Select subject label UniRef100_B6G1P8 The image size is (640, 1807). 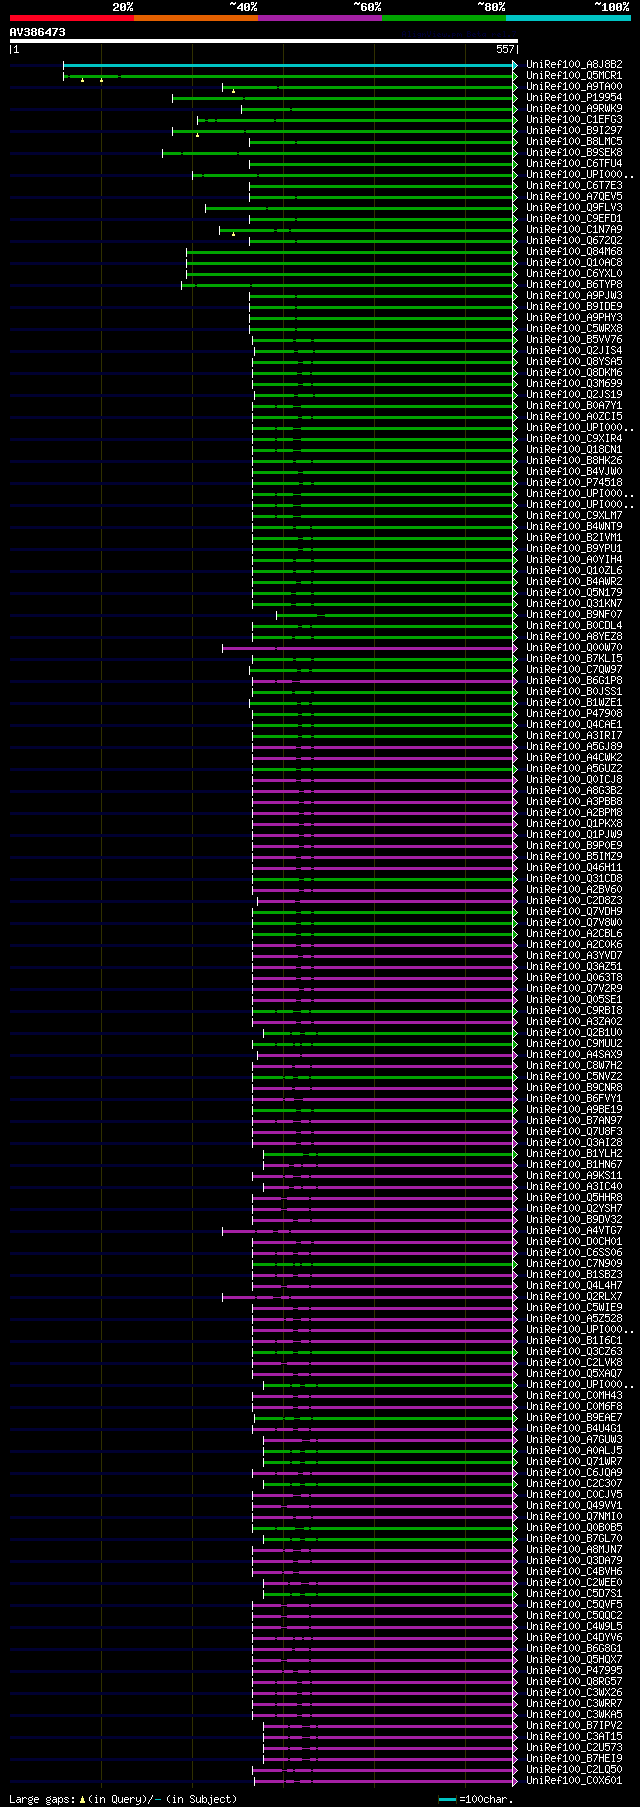click(574, 681)
